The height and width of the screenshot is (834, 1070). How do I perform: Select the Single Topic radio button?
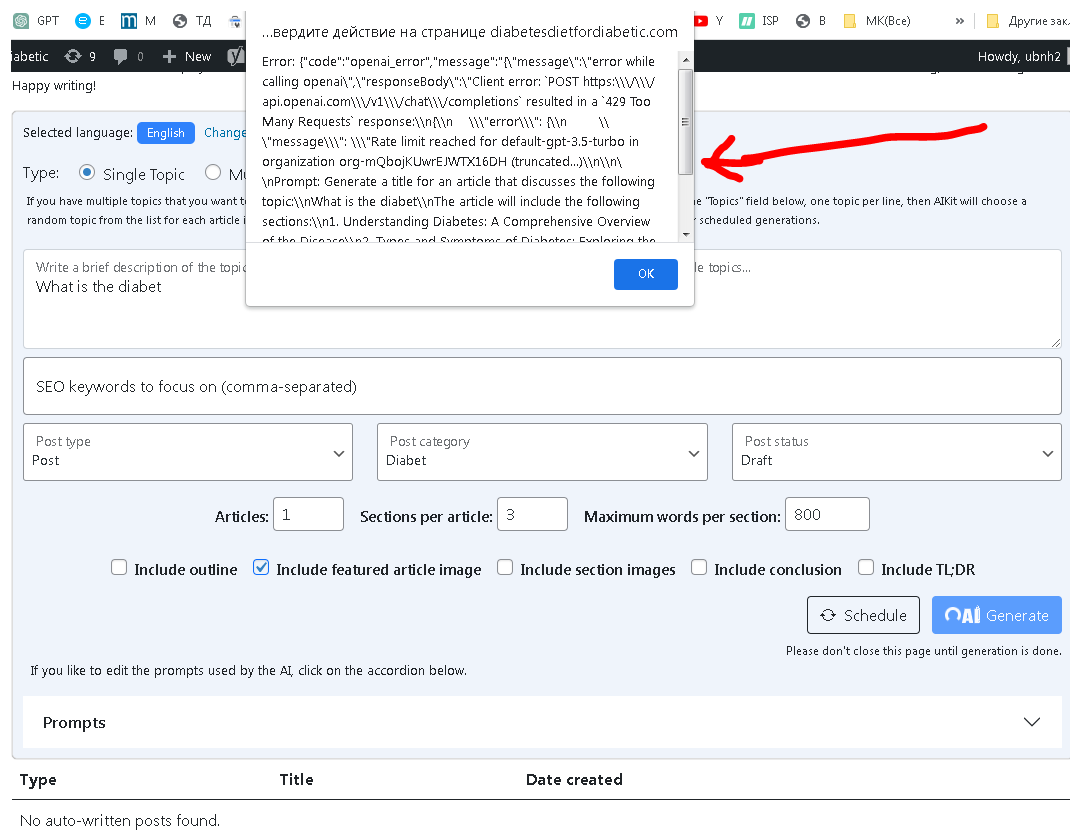coord(87,173)
